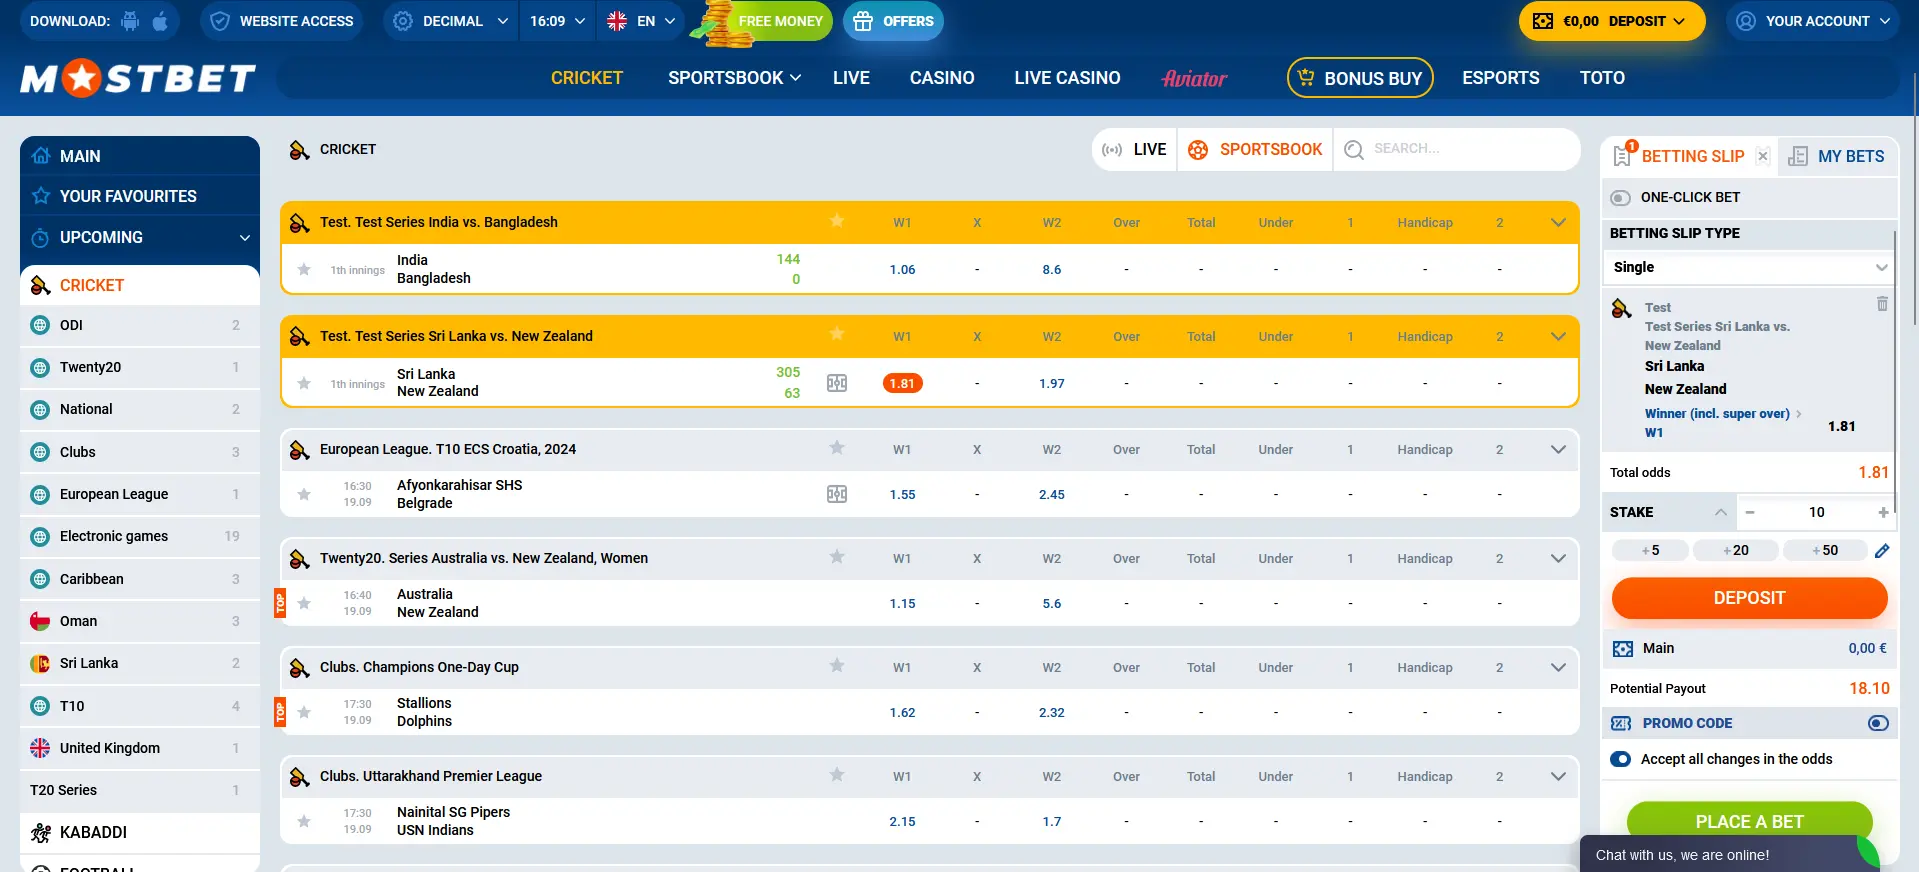Click the Apple iOS download icon
This screenshot has height=872, width=1919.
point(160,21)
